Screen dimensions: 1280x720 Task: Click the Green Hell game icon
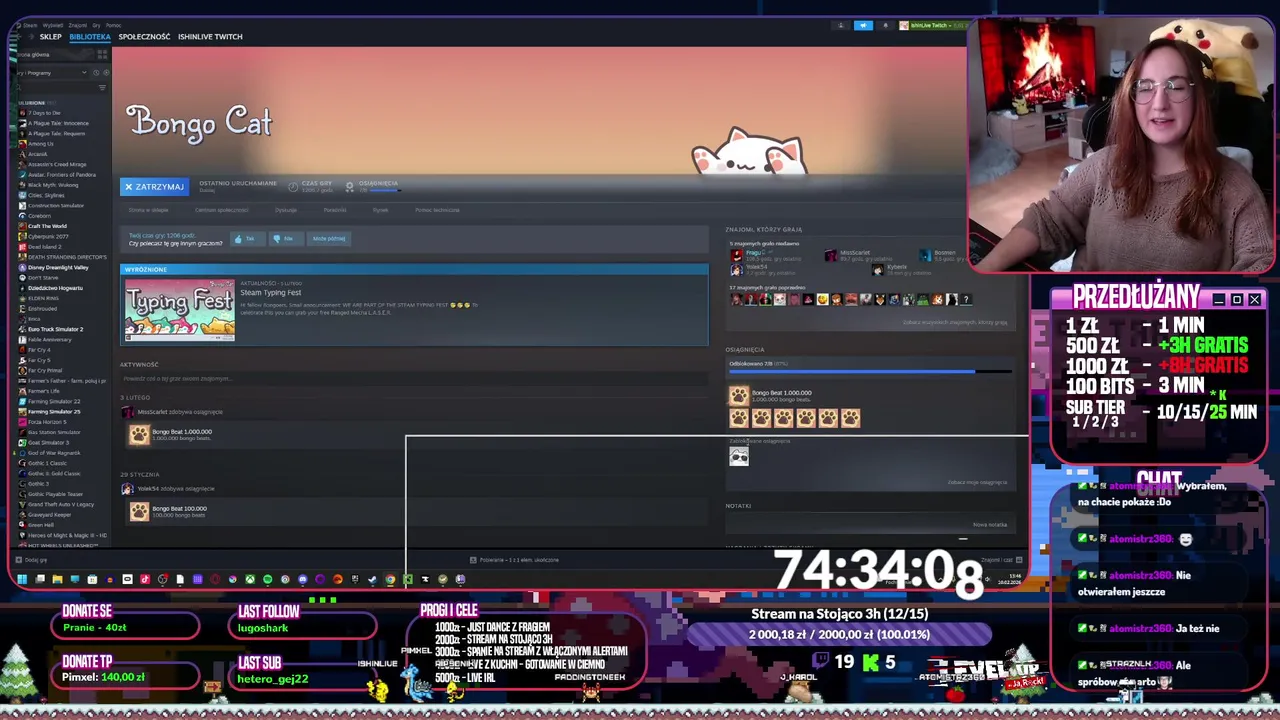(x=22, y=525)
